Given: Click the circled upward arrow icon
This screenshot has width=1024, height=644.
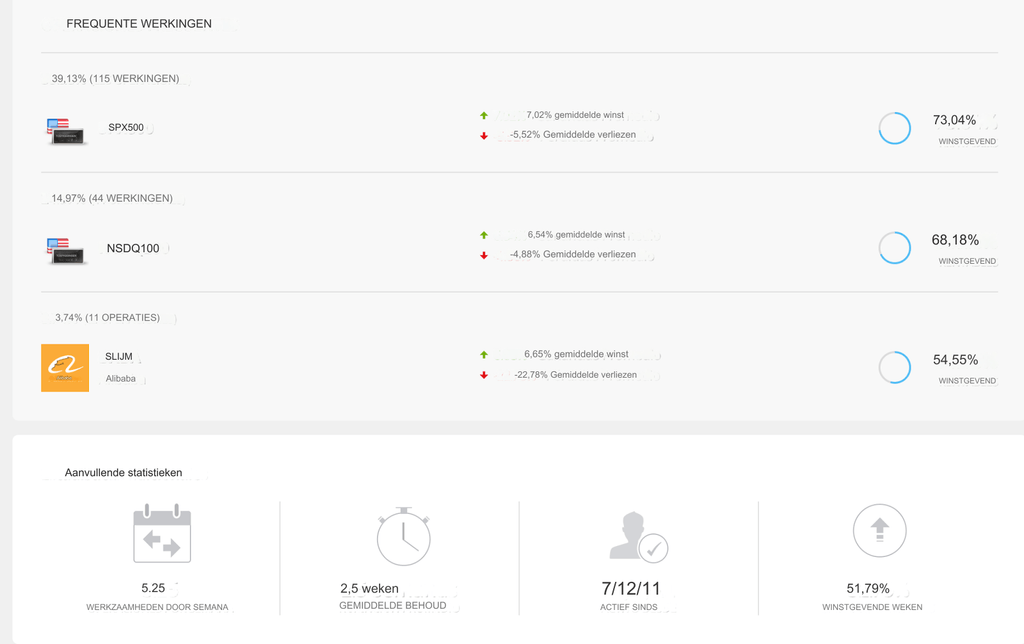Looking at the screenshot, I should [x=879, y=531].
